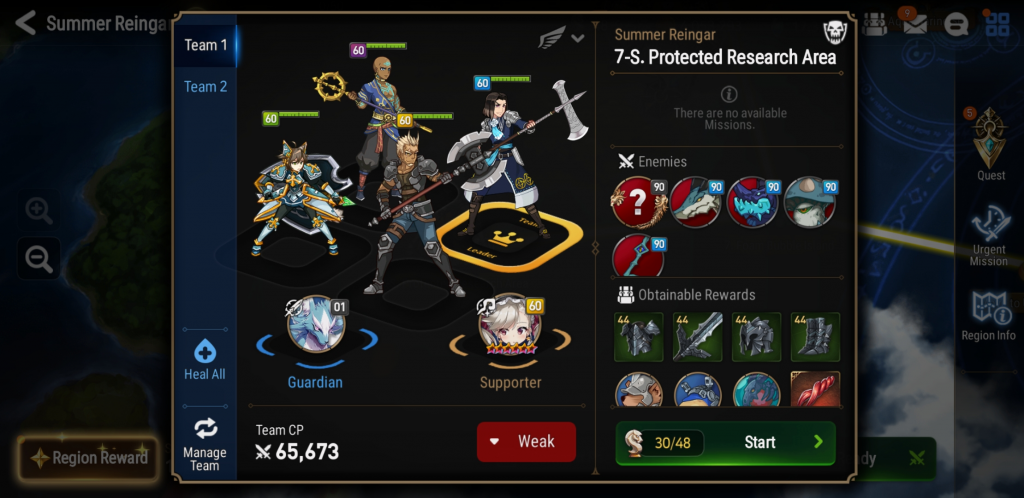Select the Guardian wolf portrait
Image resolution: width=1024 pixels, height=498 pixels.
pos(316,324)
